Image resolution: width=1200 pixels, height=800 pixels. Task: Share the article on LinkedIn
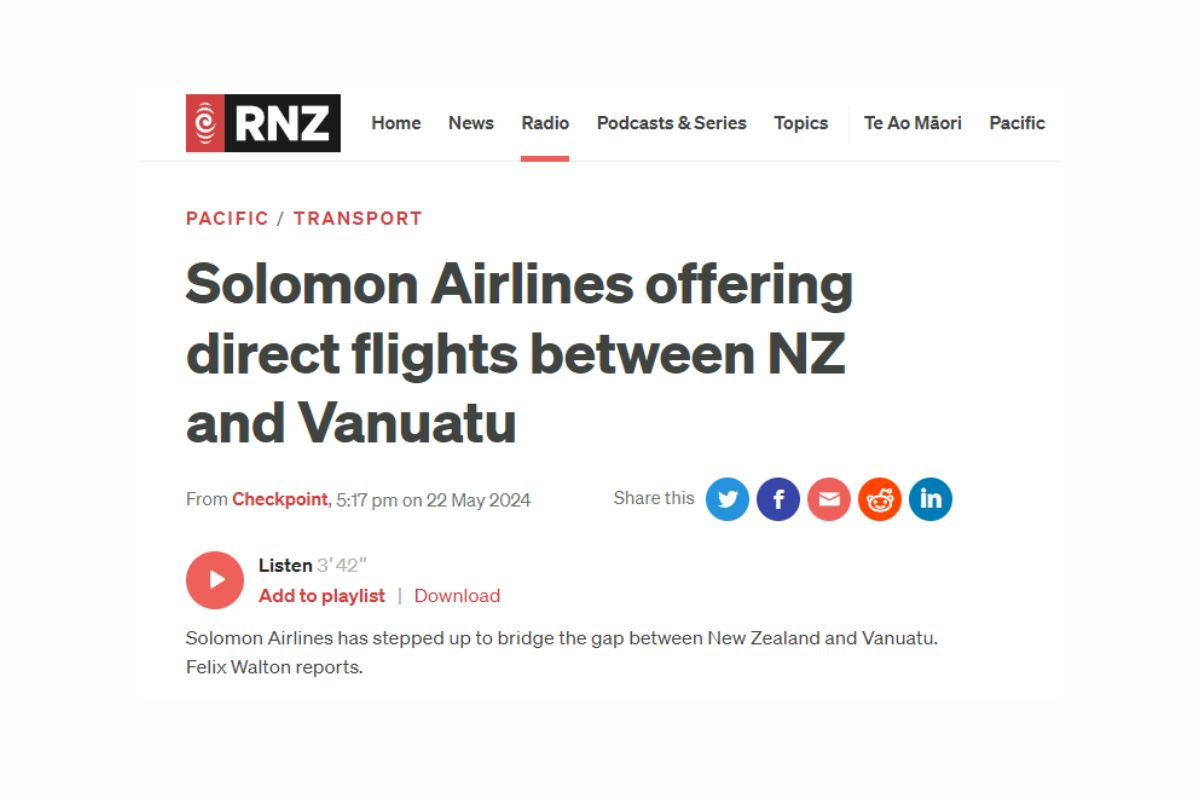(931, 499)
